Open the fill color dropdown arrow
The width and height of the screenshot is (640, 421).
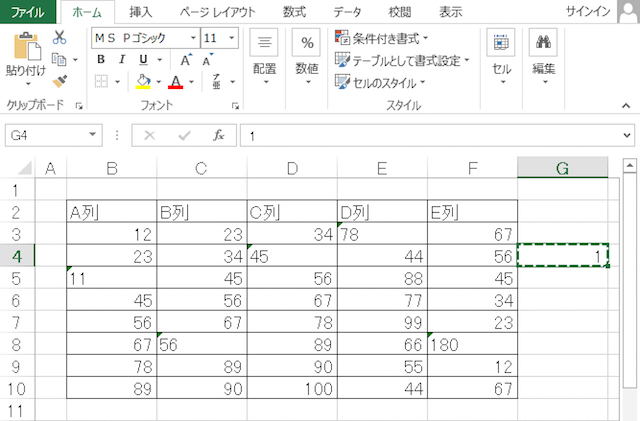coord(159,82)
